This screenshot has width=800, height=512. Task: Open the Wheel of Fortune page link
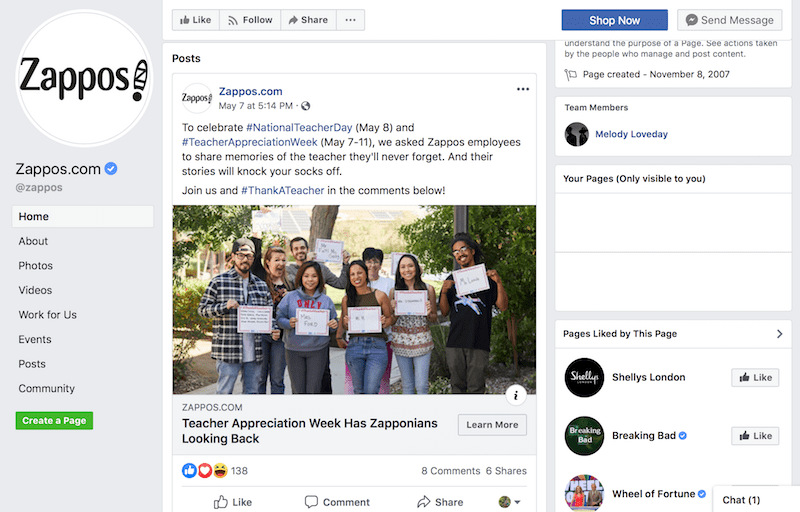click(x=654, y=494)
